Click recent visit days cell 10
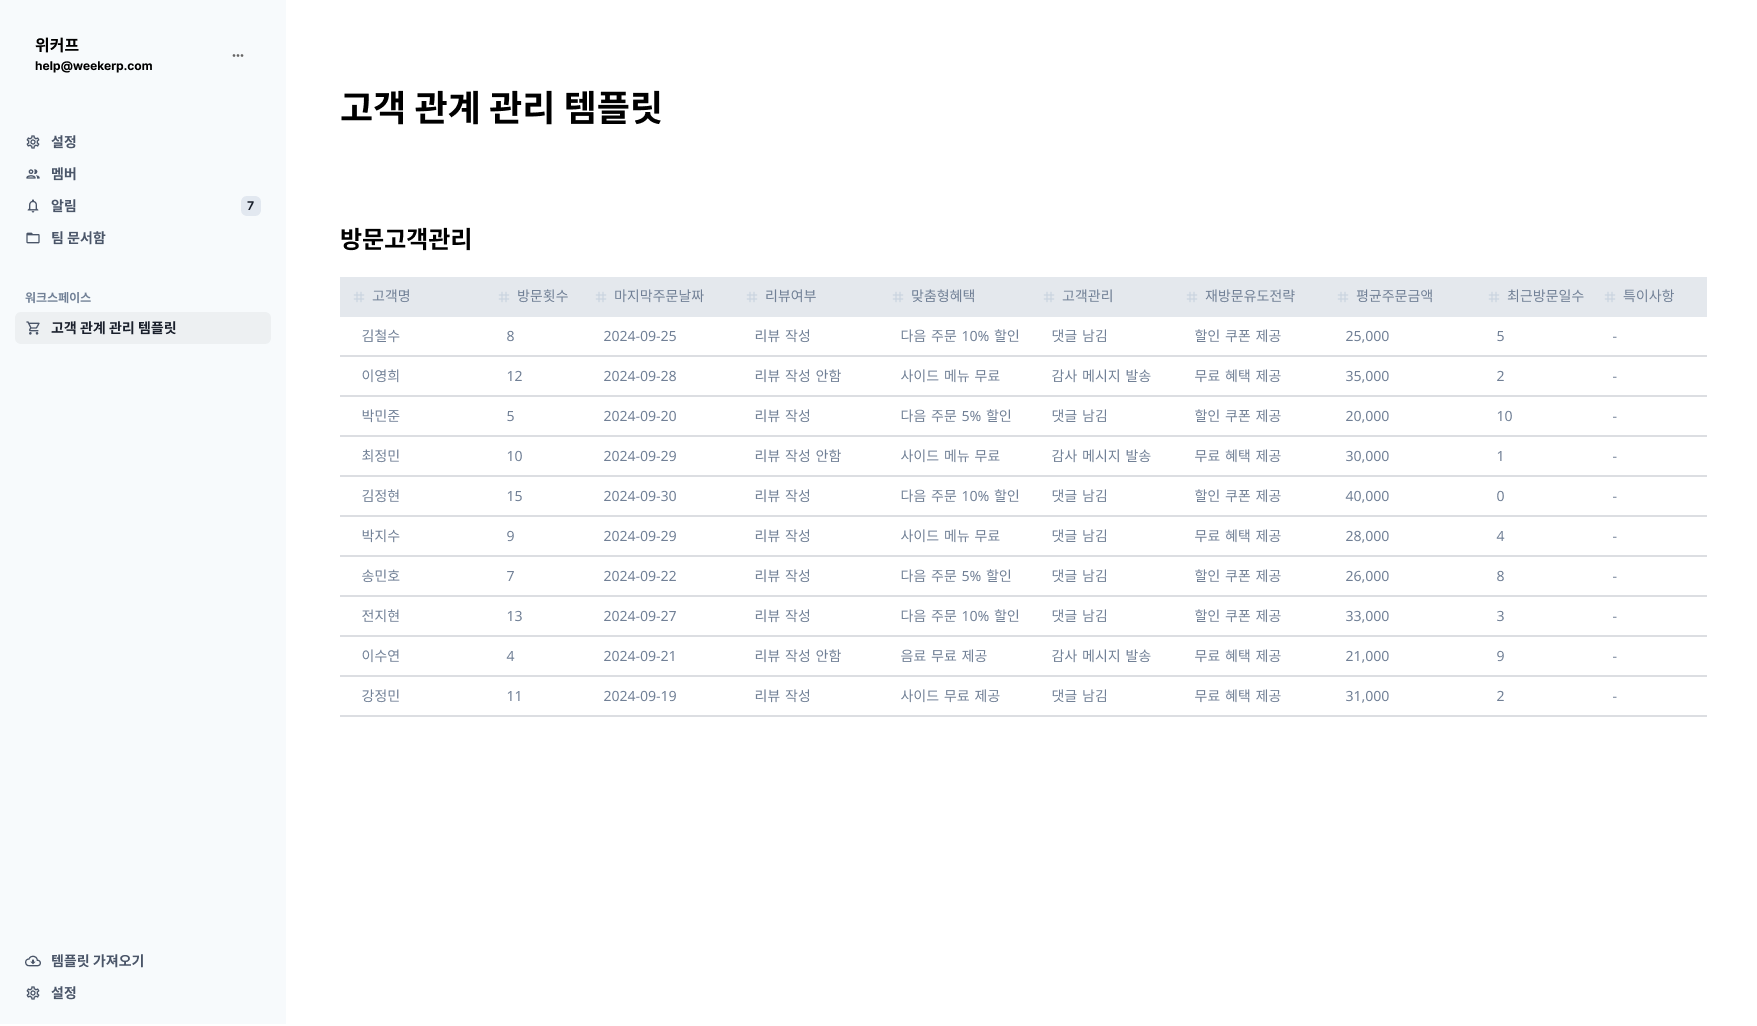Image resolution: width=1757 pixels, height=1026 pixels. (1504, 416)
